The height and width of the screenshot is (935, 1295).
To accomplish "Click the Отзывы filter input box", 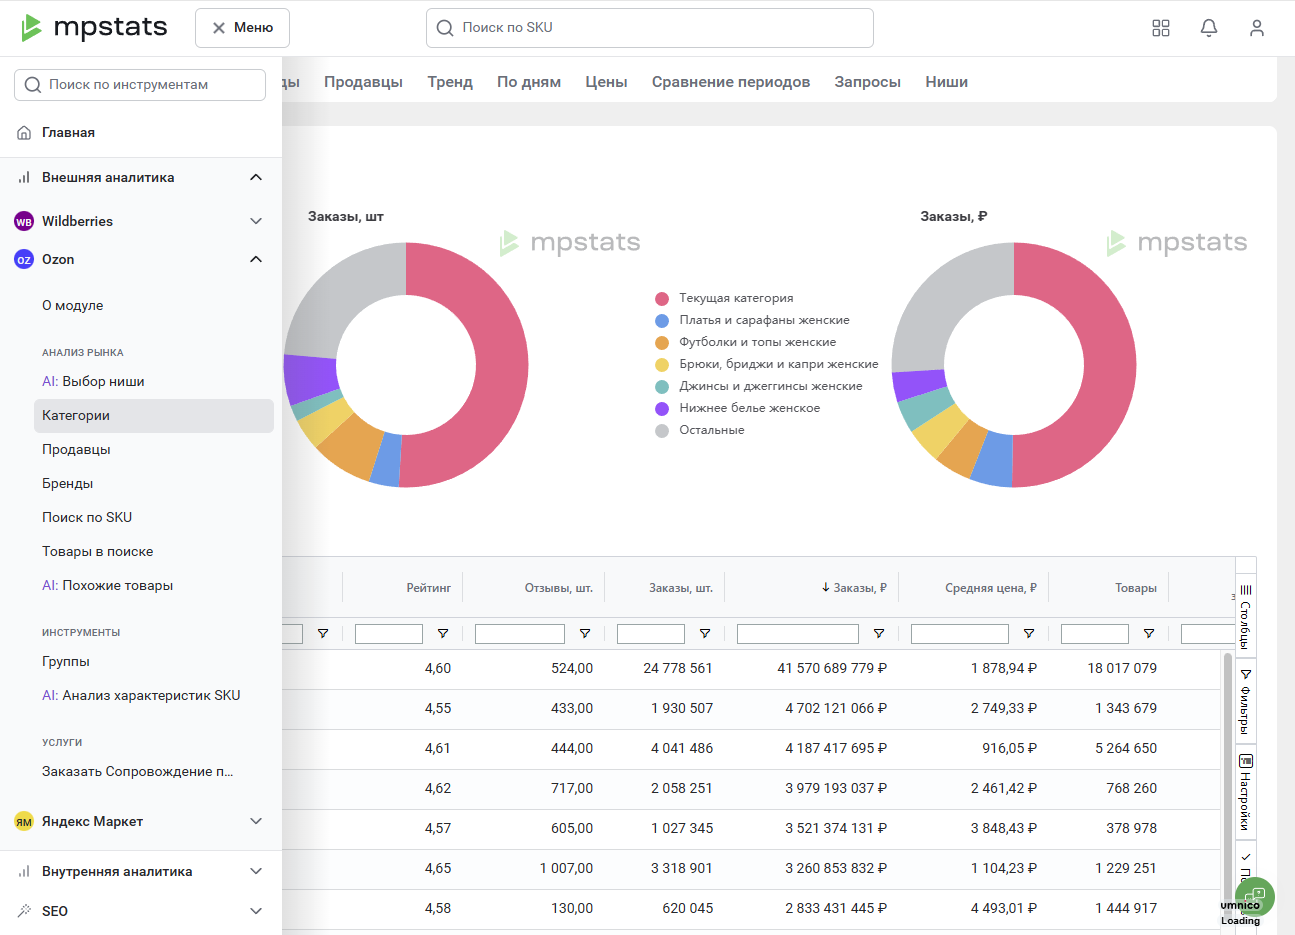I will 520,634.
